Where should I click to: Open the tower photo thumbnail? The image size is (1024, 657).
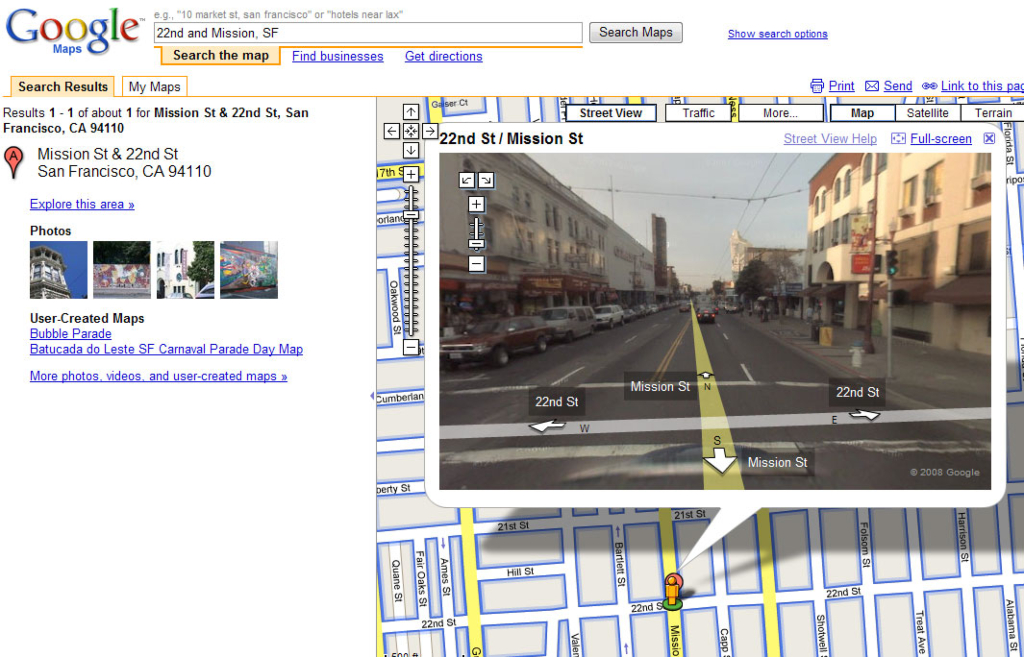pos(59,270)
